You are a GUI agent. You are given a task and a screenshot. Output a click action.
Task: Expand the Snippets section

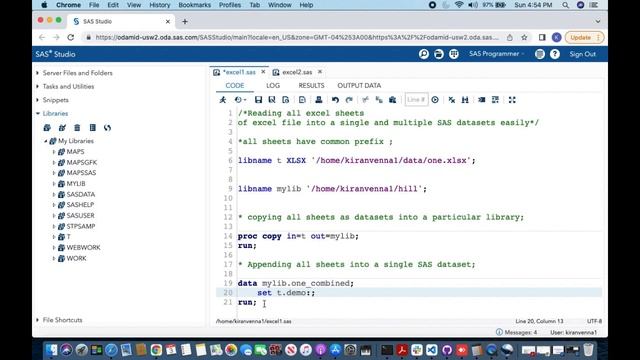tap(38, 100)
